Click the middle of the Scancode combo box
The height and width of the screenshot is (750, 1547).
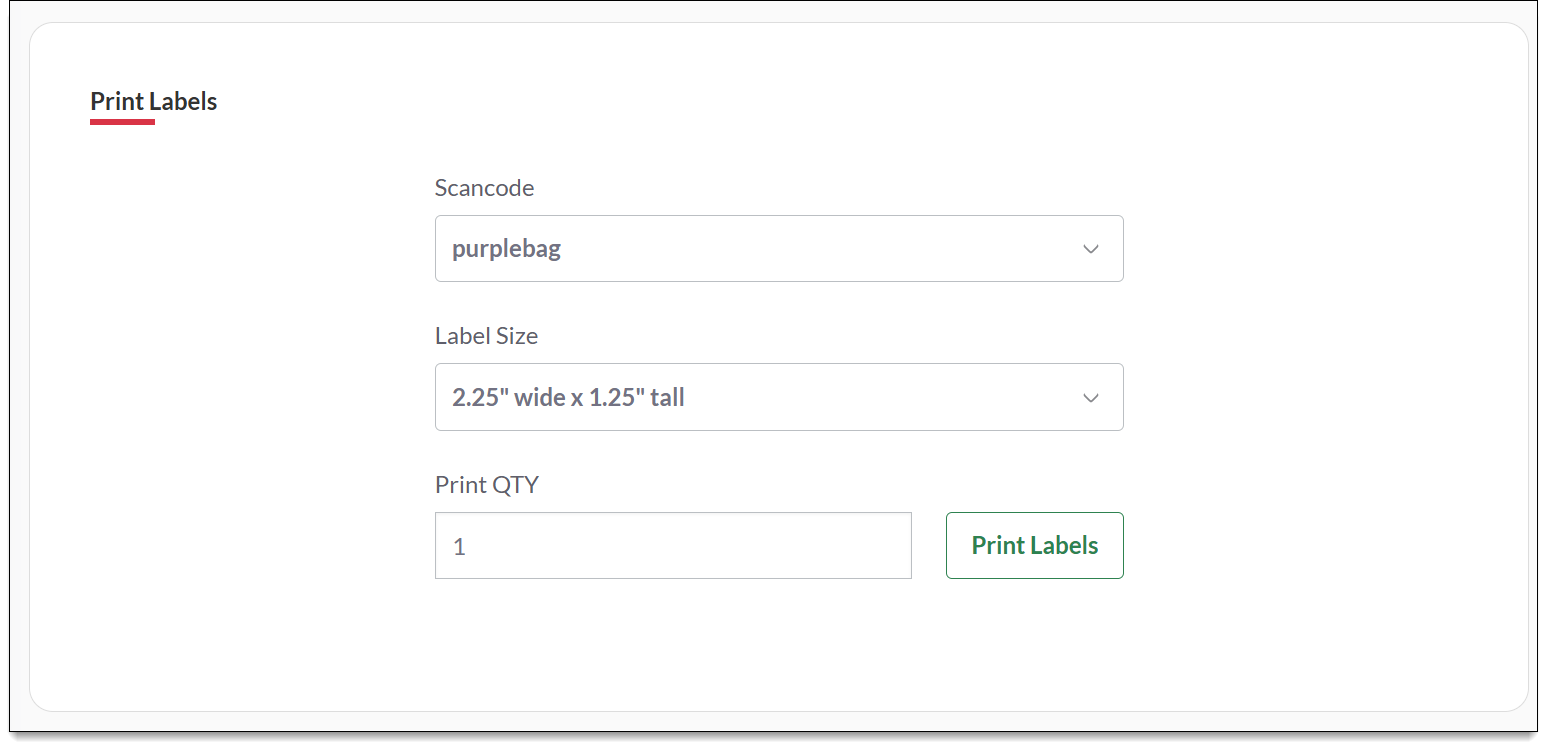(779, 249)
